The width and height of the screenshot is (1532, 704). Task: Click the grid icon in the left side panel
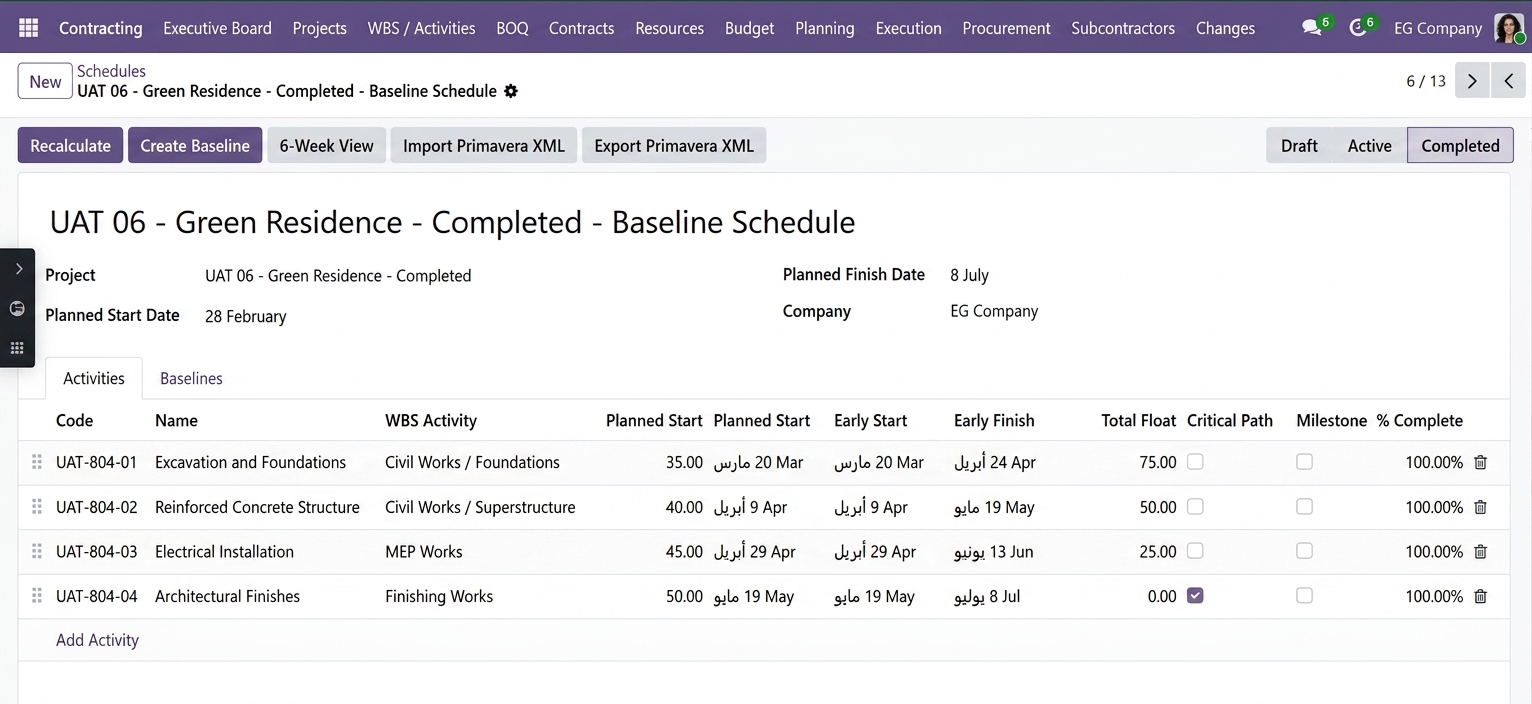tap(17, 348)
